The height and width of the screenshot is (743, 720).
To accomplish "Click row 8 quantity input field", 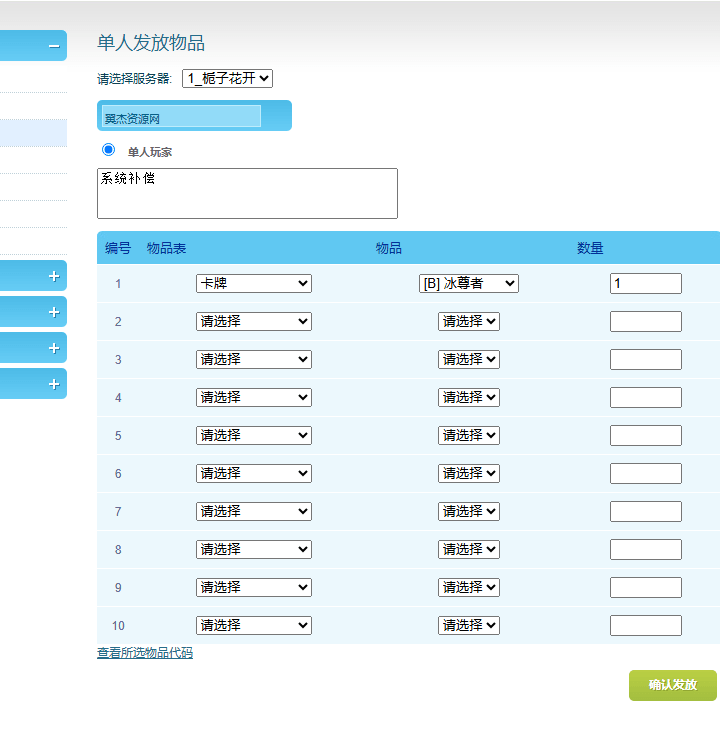I will tap(646, 549).
